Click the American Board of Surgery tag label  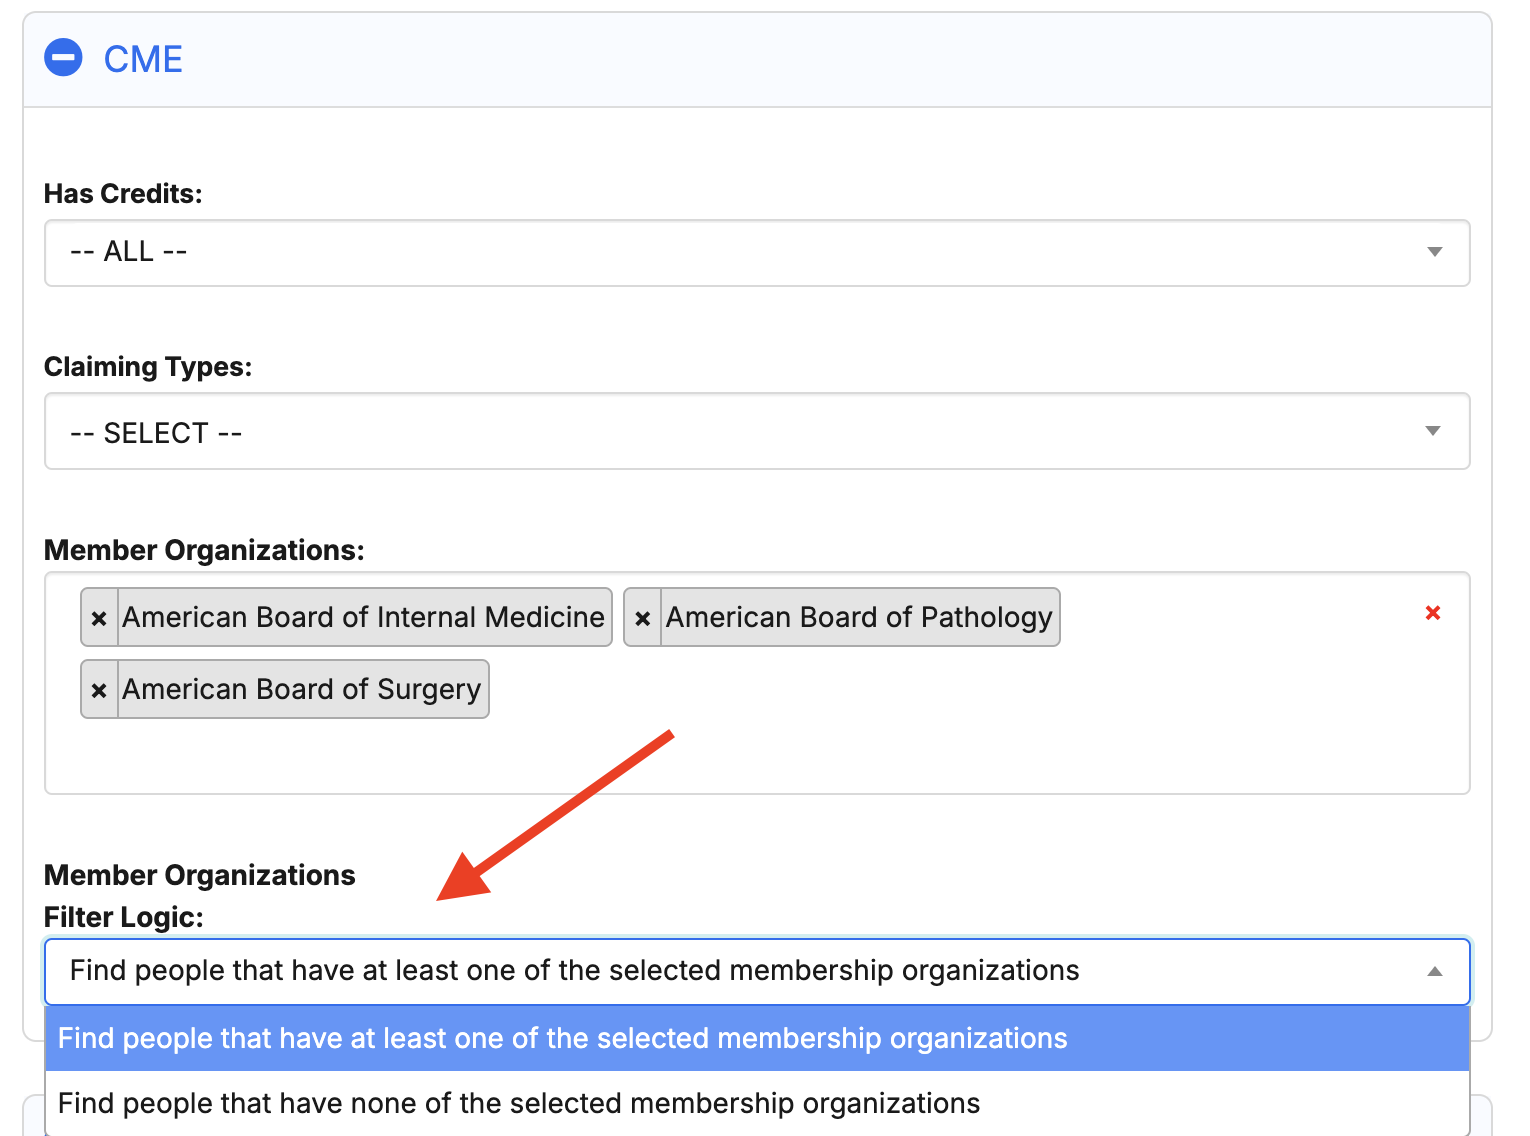point(302,690)
